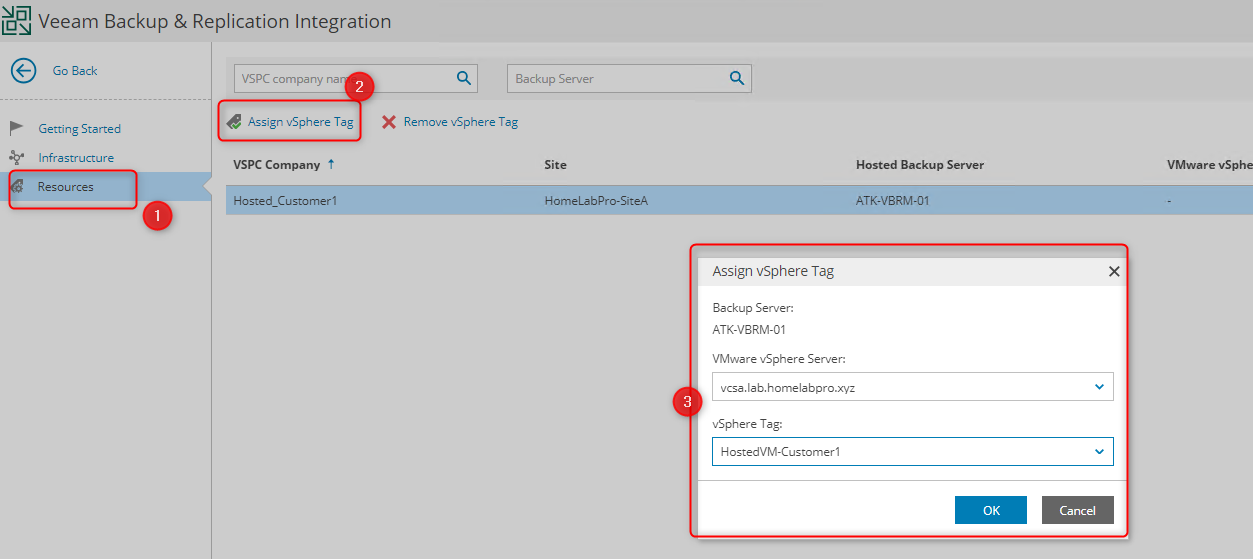The height and width of the screenshot is (559, 1253).
Task: Click the red X Remove vSphere Tag icon
Action: click(x=389, y=122)
